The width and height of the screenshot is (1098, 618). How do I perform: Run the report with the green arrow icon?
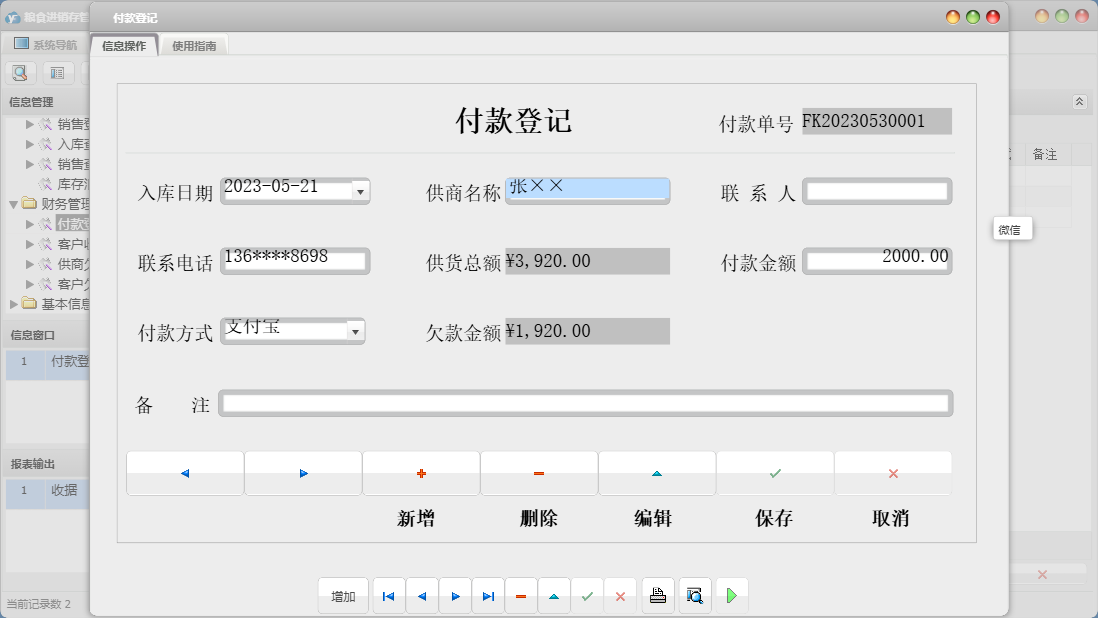[x=731, y=595]
